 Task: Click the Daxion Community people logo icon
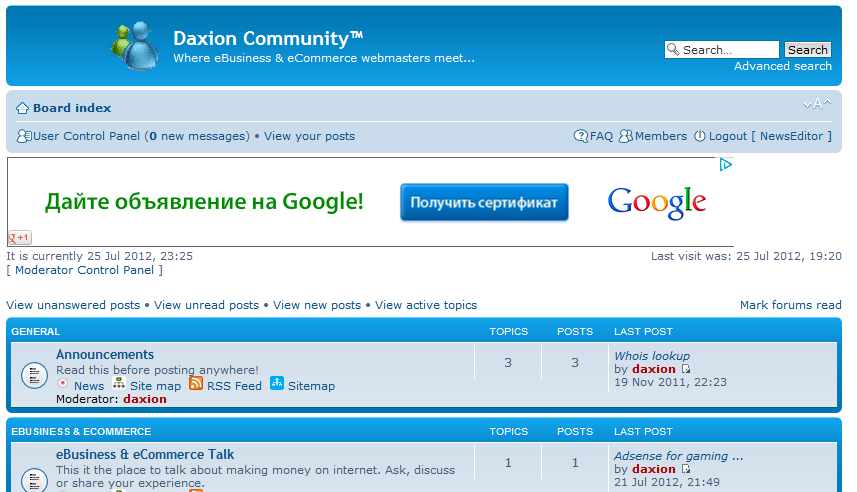(134, 46)
